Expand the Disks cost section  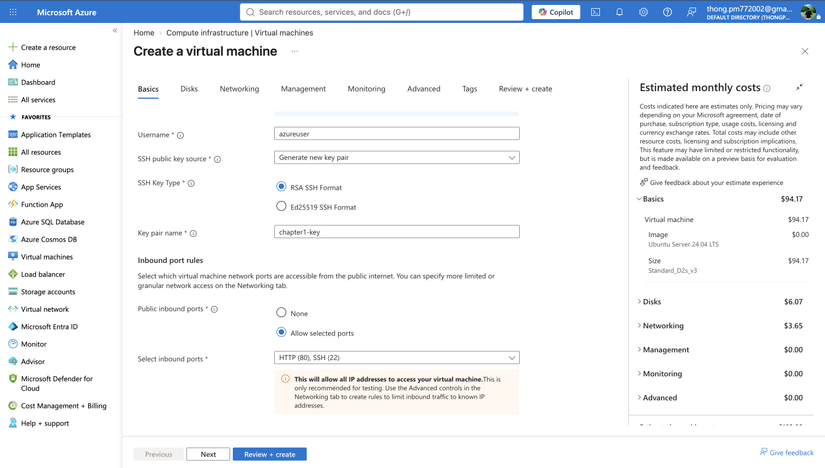(x=639, y=302)
